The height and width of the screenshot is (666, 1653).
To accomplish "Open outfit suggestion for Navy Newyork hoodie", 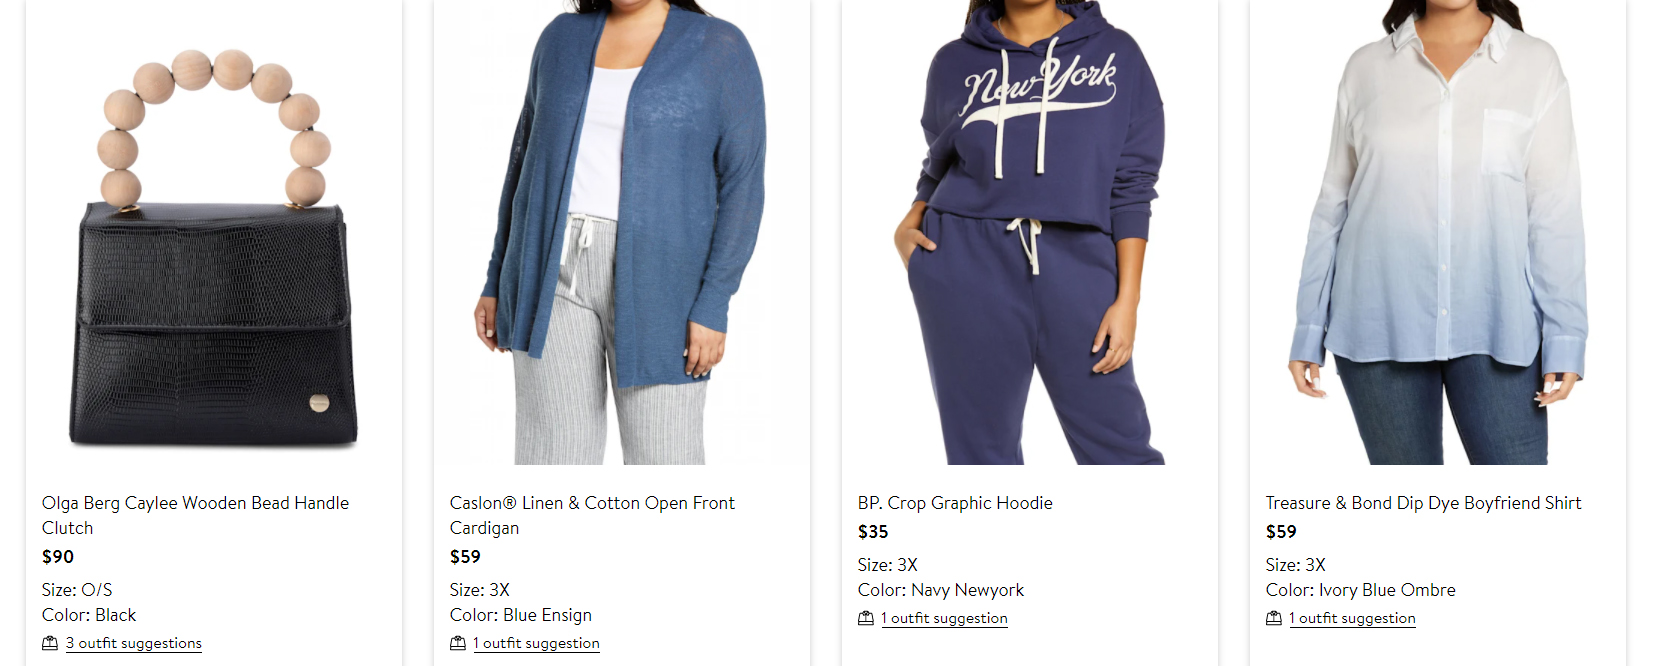I will click(x=945, y=618).
